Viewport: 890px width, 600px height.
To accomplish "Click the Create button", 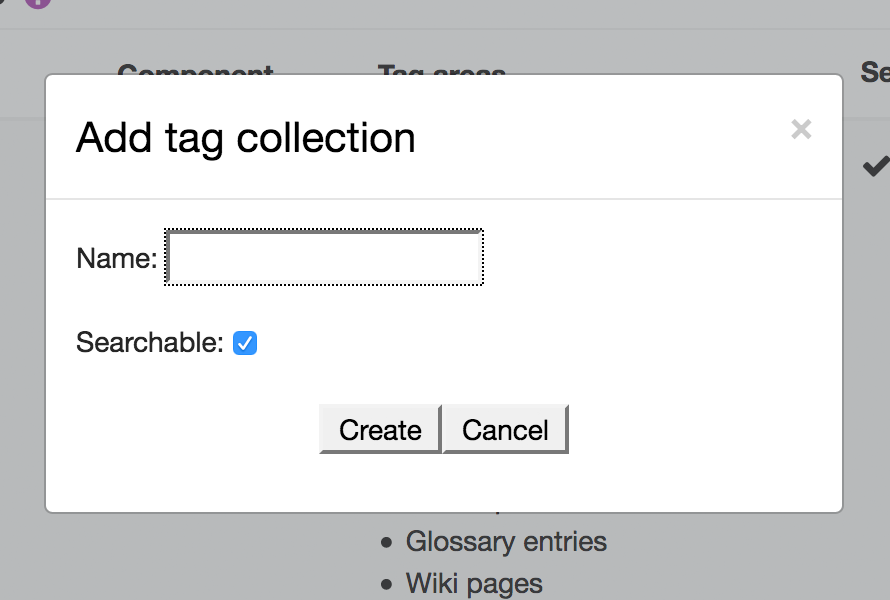I will click(x=380, y=429).
